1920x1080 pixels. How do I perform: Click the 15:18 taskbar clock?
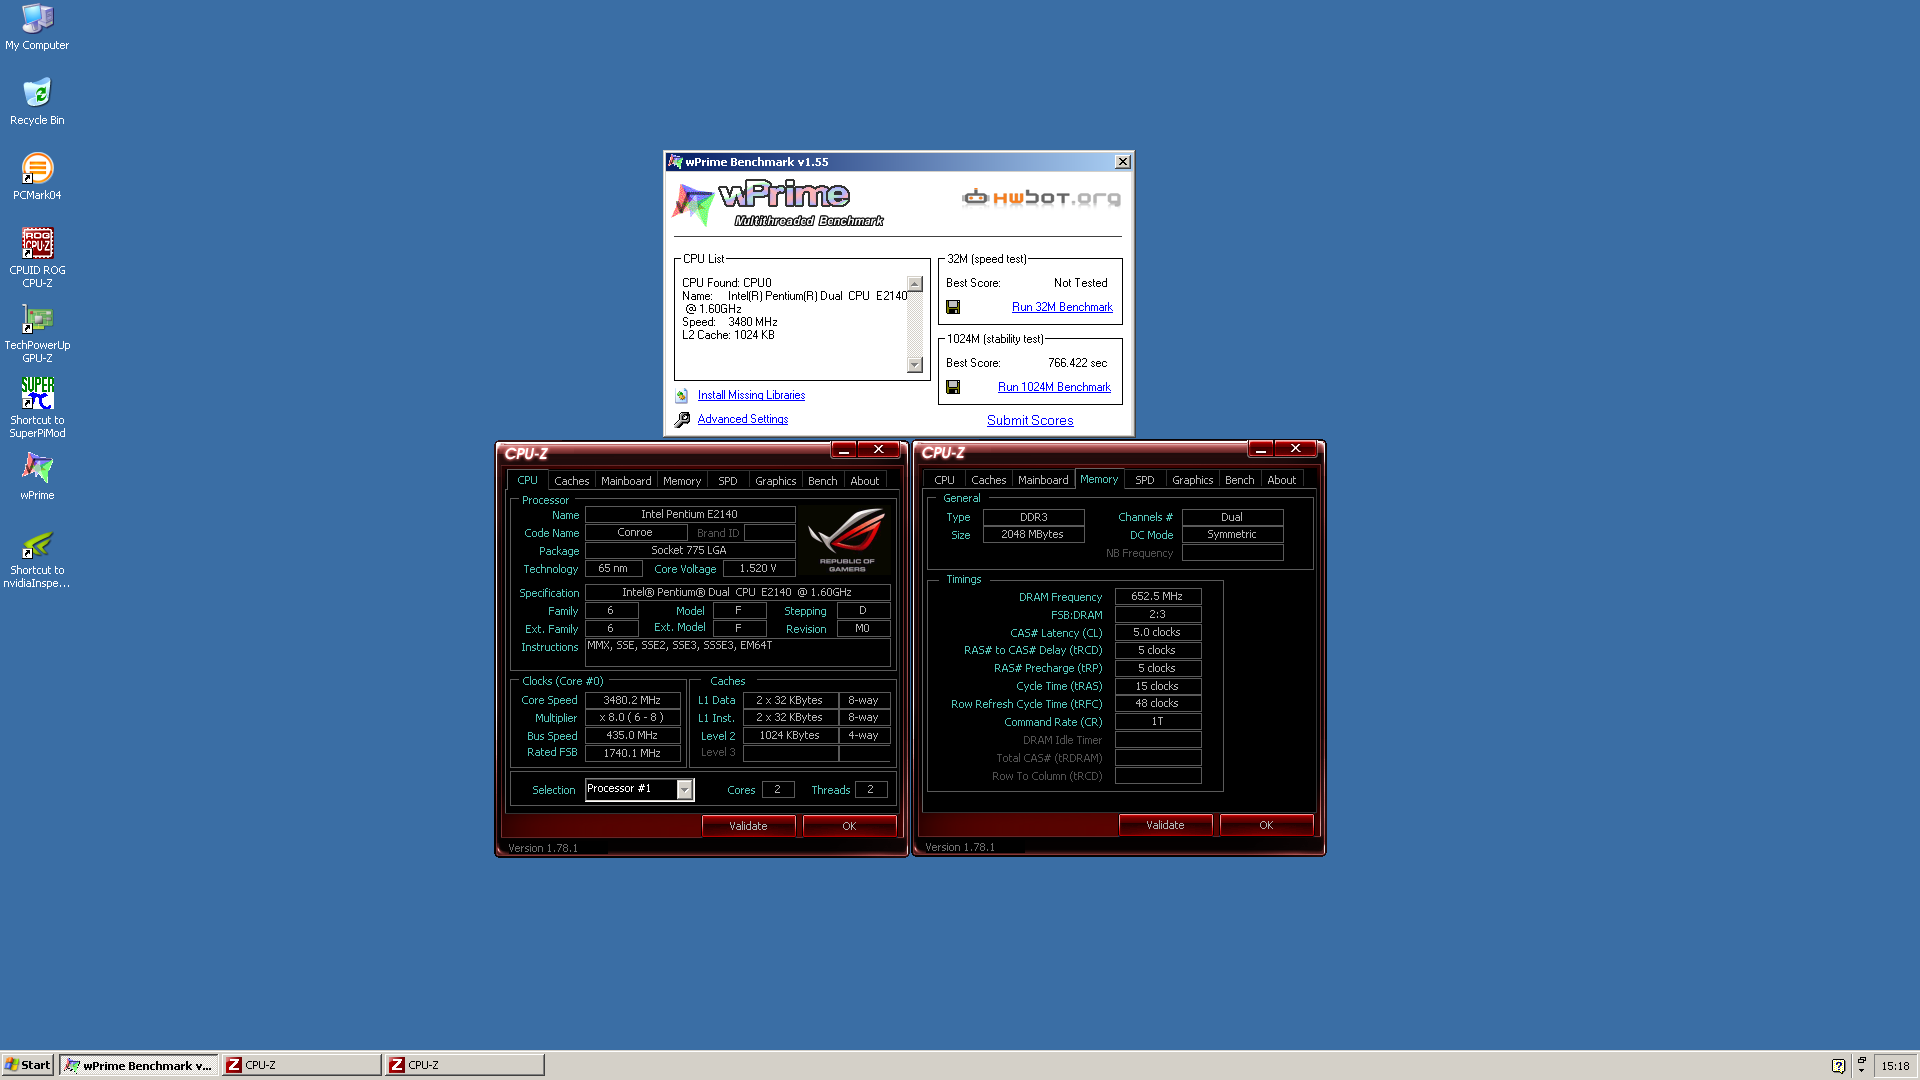pyautogui.click(x=1895, y=1066)
